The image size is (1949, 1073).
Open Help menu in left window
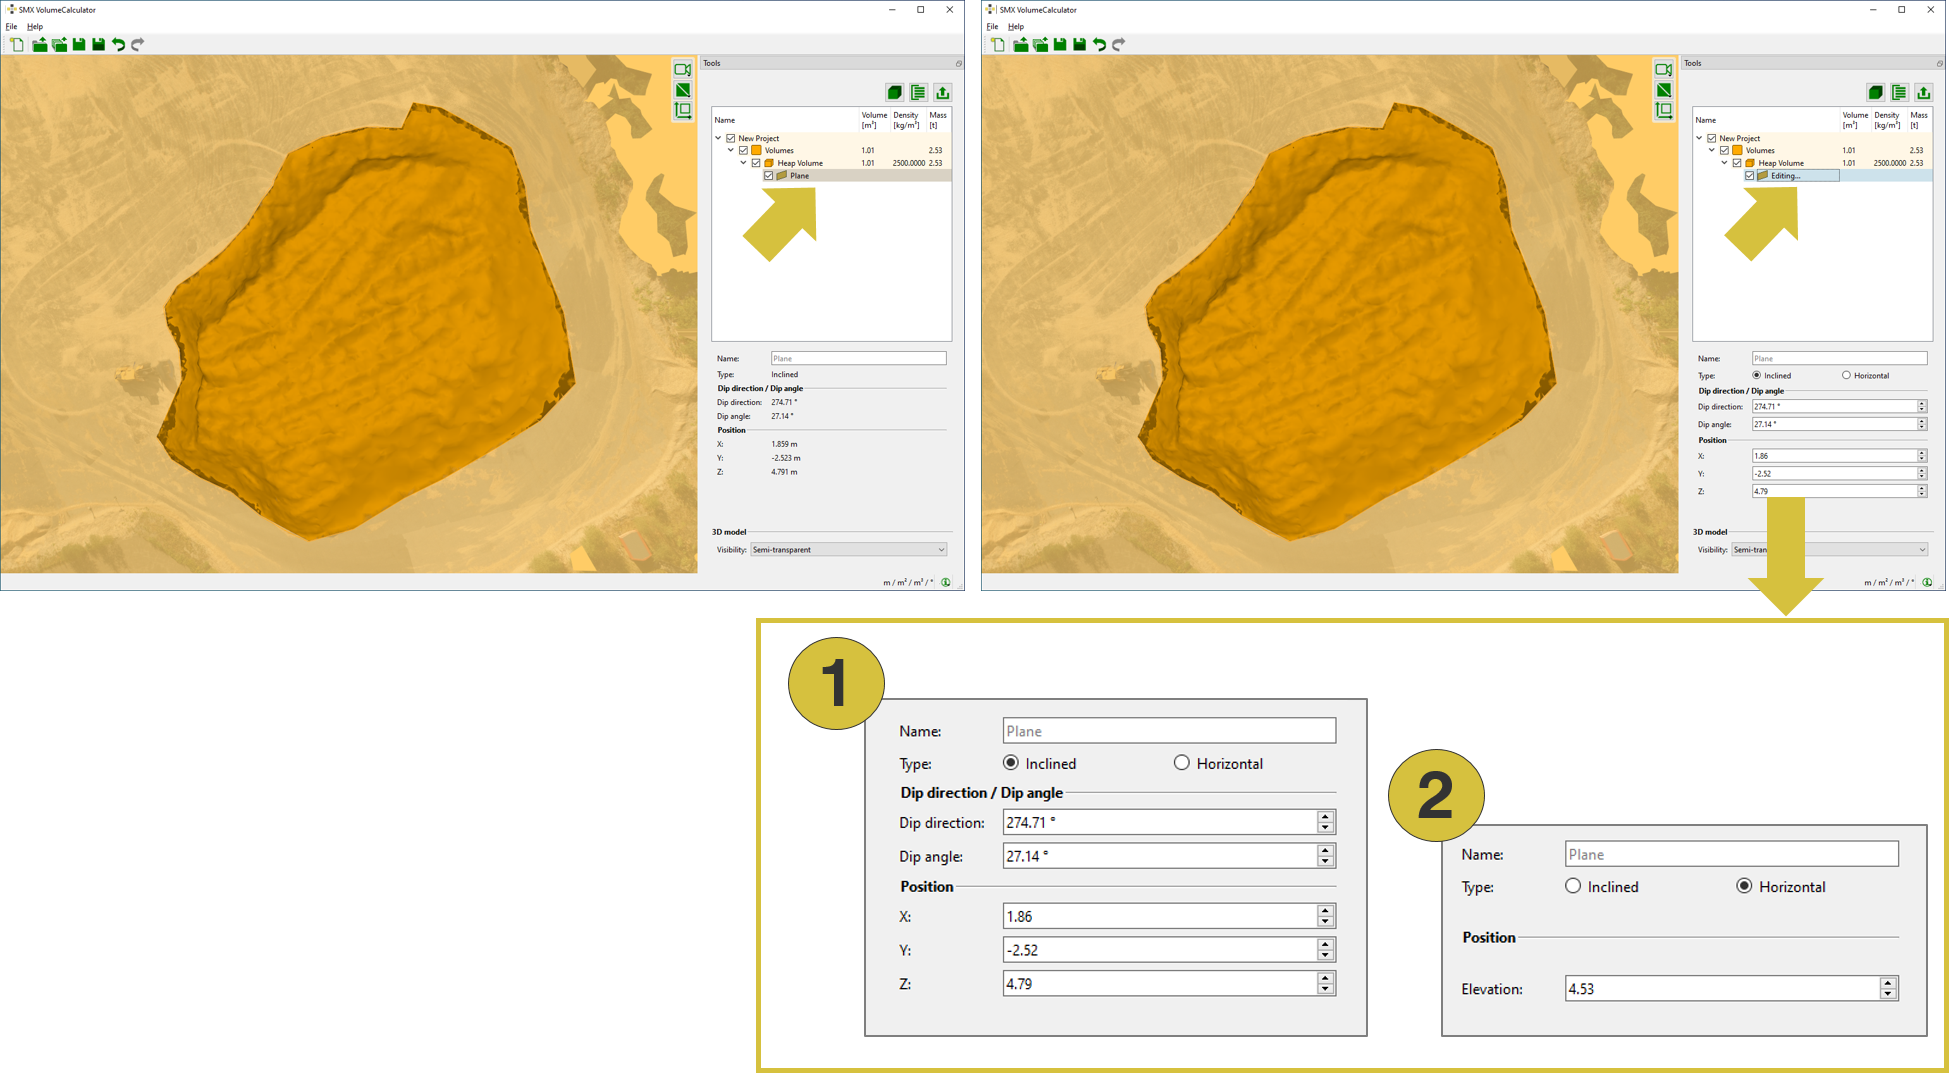(35, 26)
